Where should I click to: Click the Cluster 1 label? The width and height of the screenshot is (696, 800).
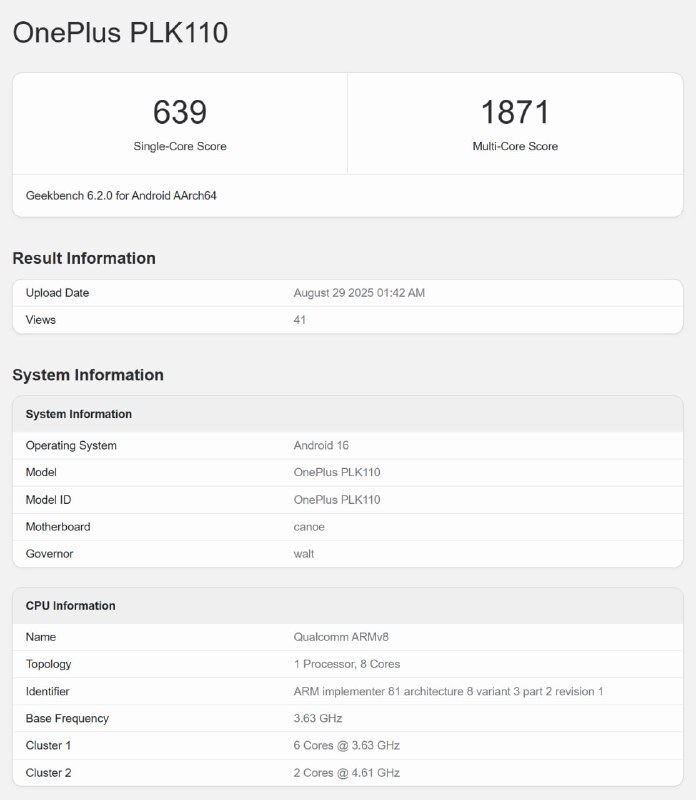(x=48, y=746)
